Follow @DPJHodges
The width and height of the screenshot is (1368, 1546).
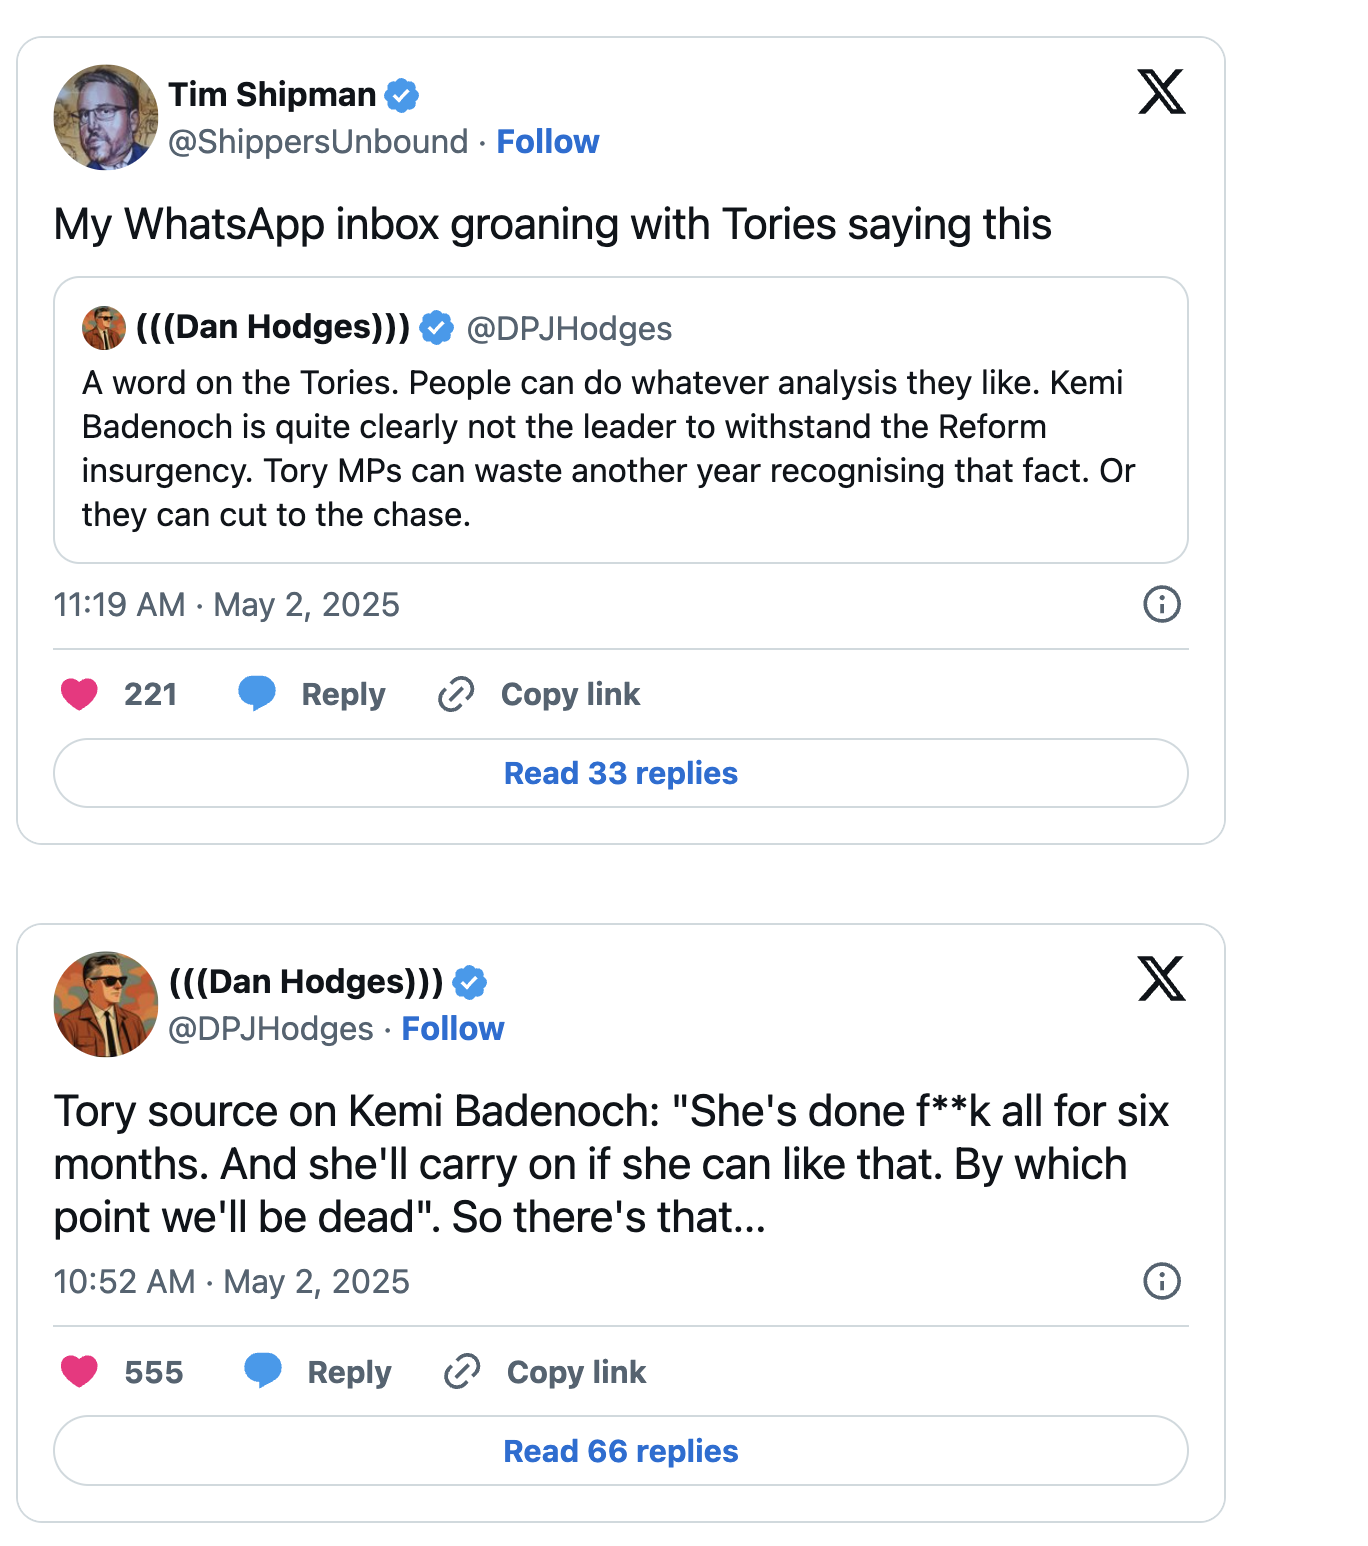coord(453,1029)
